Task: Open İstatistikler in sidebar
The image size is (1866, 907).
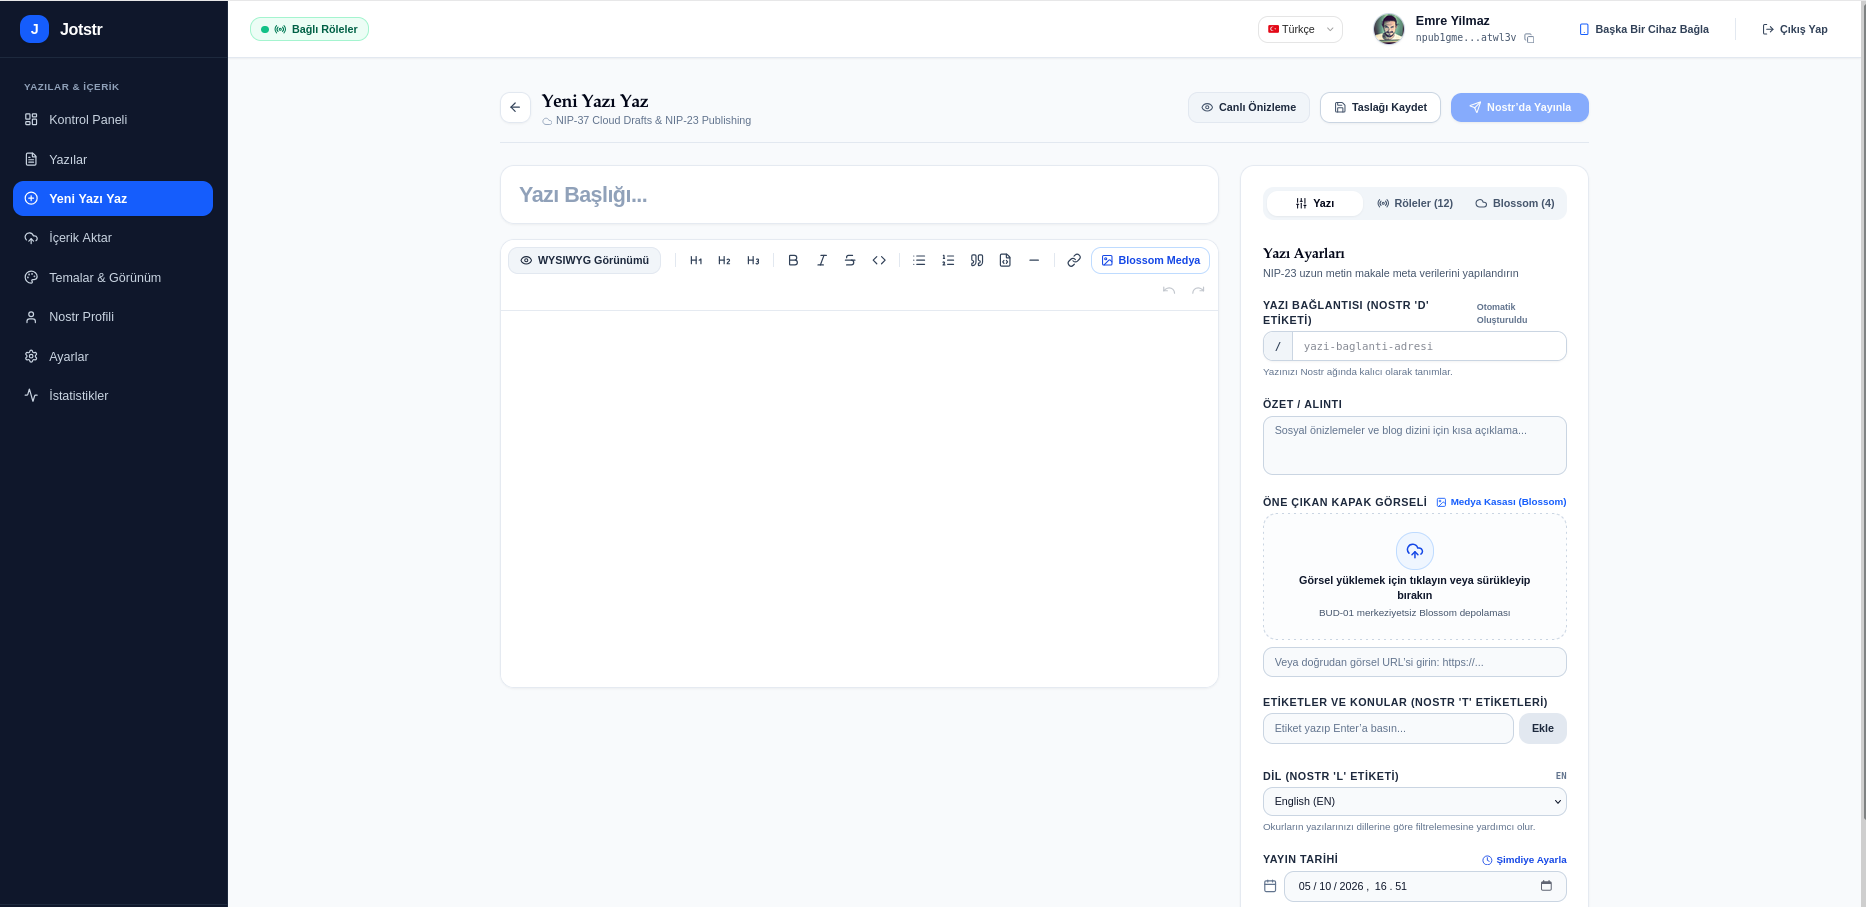Action: click(113, 396)
